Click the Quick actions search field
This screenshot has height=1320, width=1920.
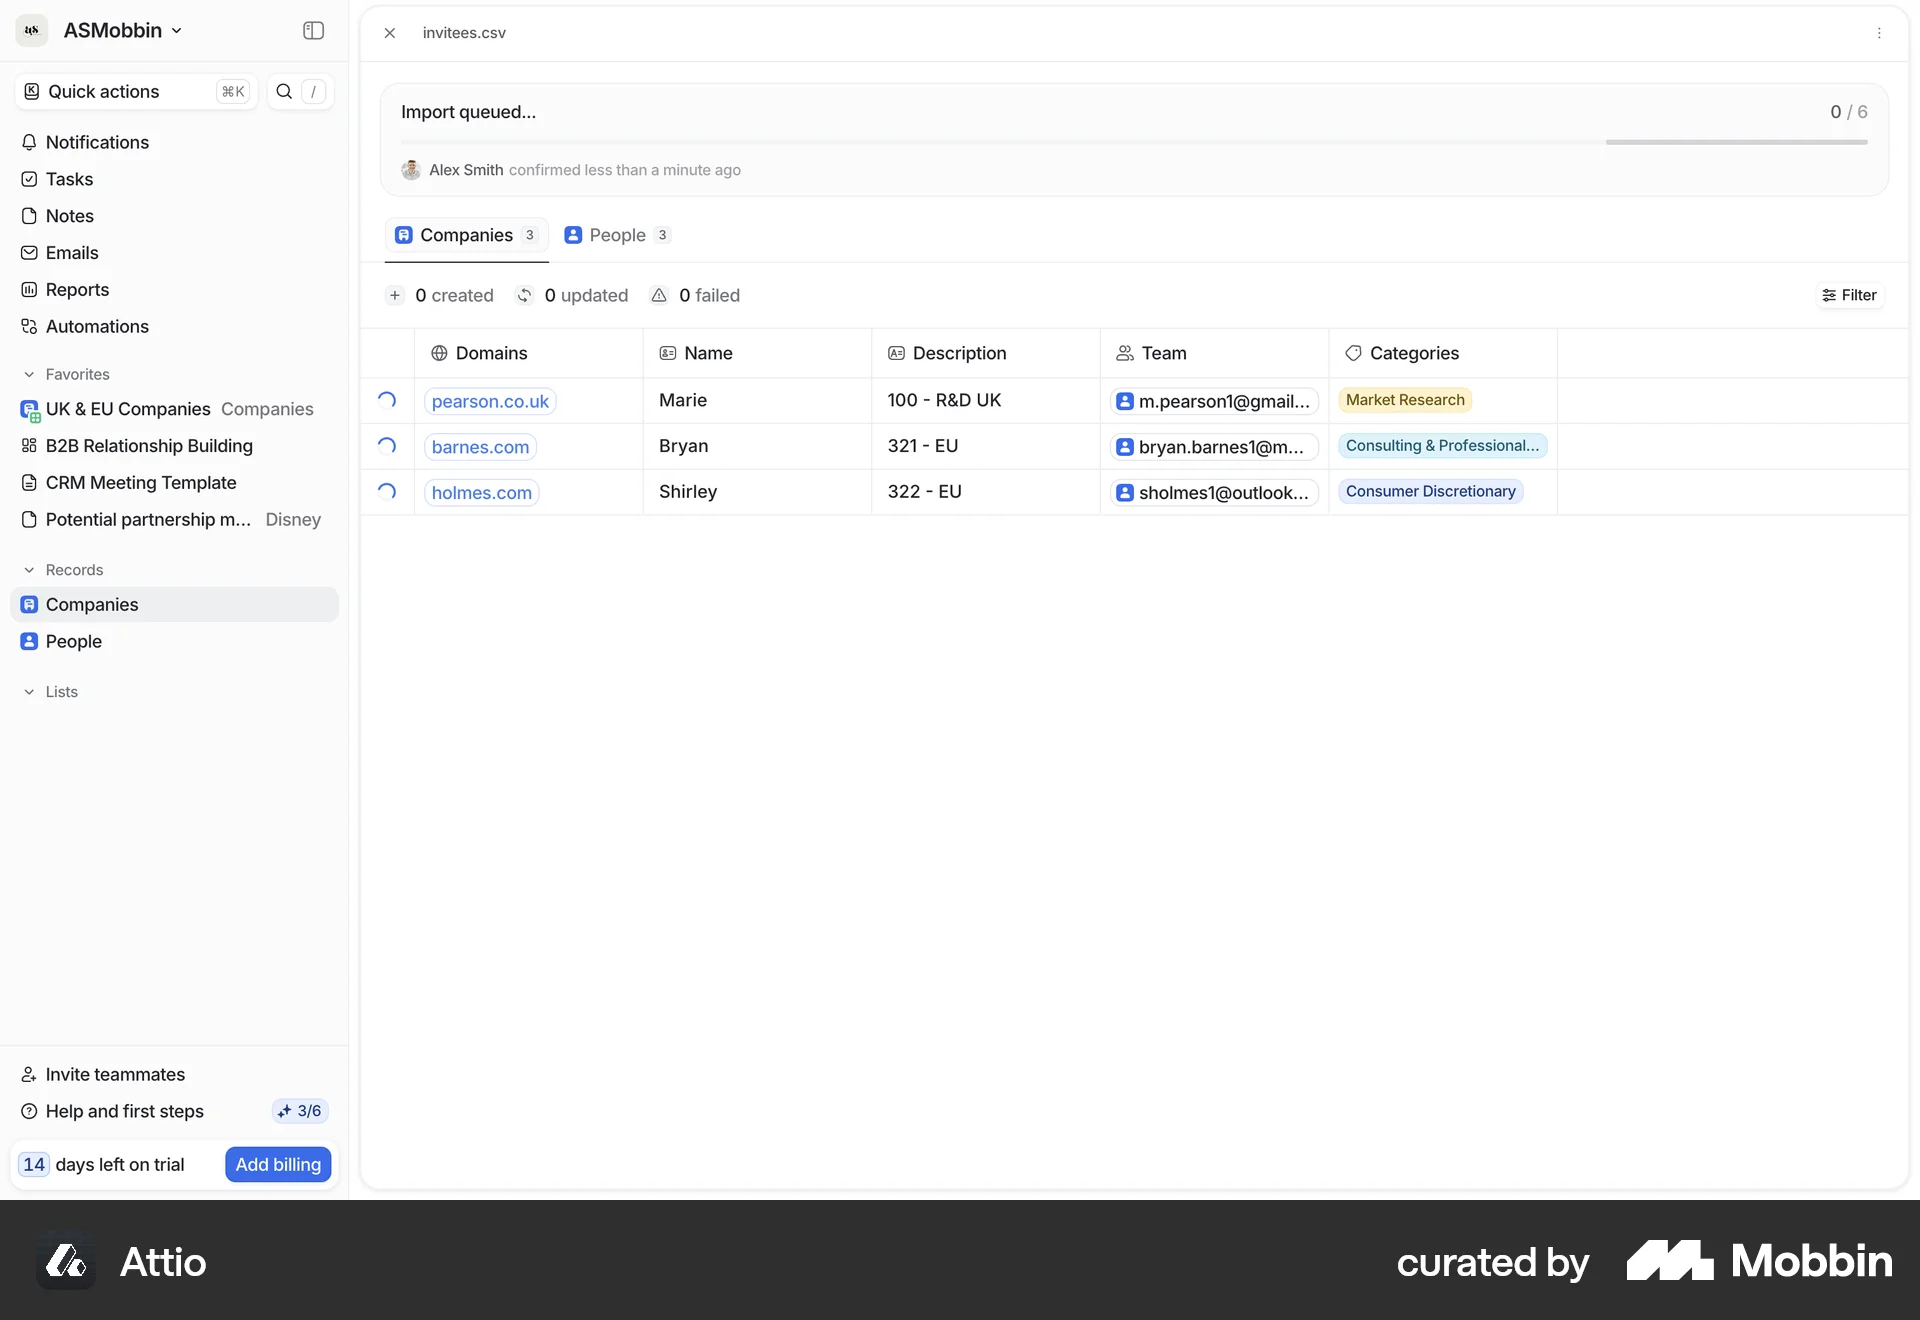(120, 91)
